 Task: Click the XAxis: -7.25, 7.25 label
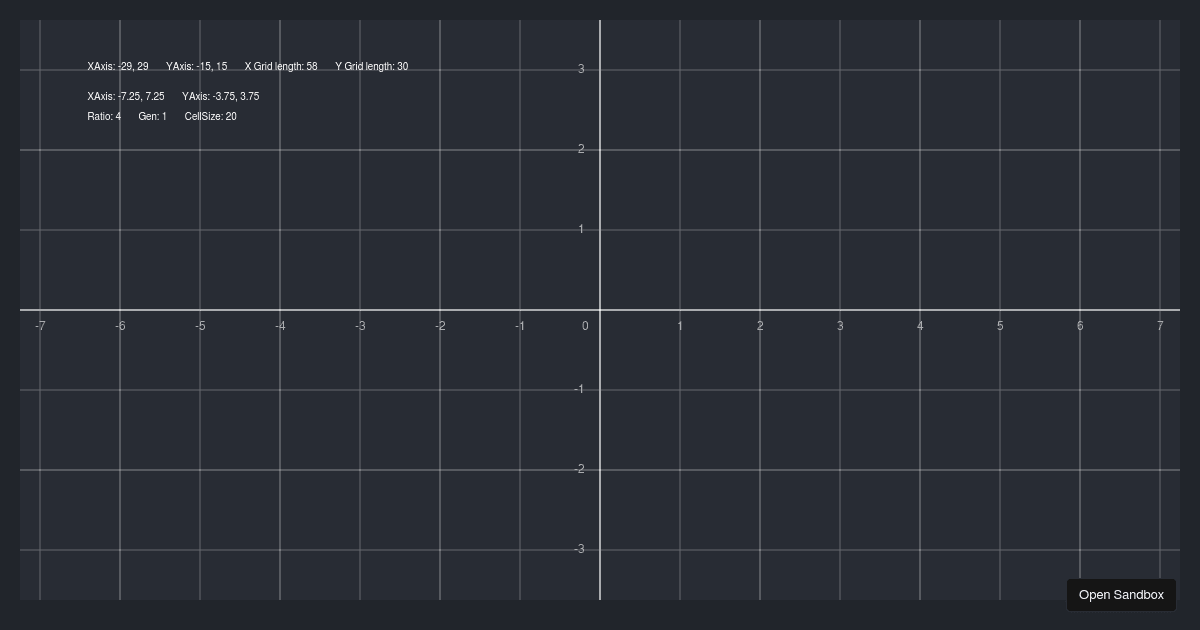[x=124, y=96]
